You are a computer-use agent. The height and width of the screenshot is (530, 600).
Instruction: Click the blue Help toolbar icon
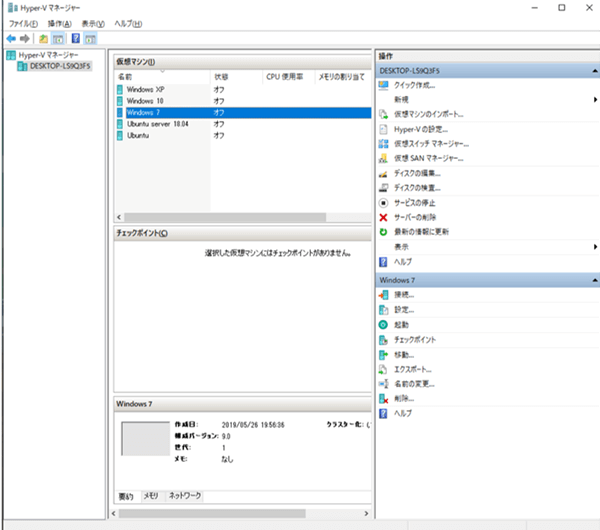pos(76,38)
